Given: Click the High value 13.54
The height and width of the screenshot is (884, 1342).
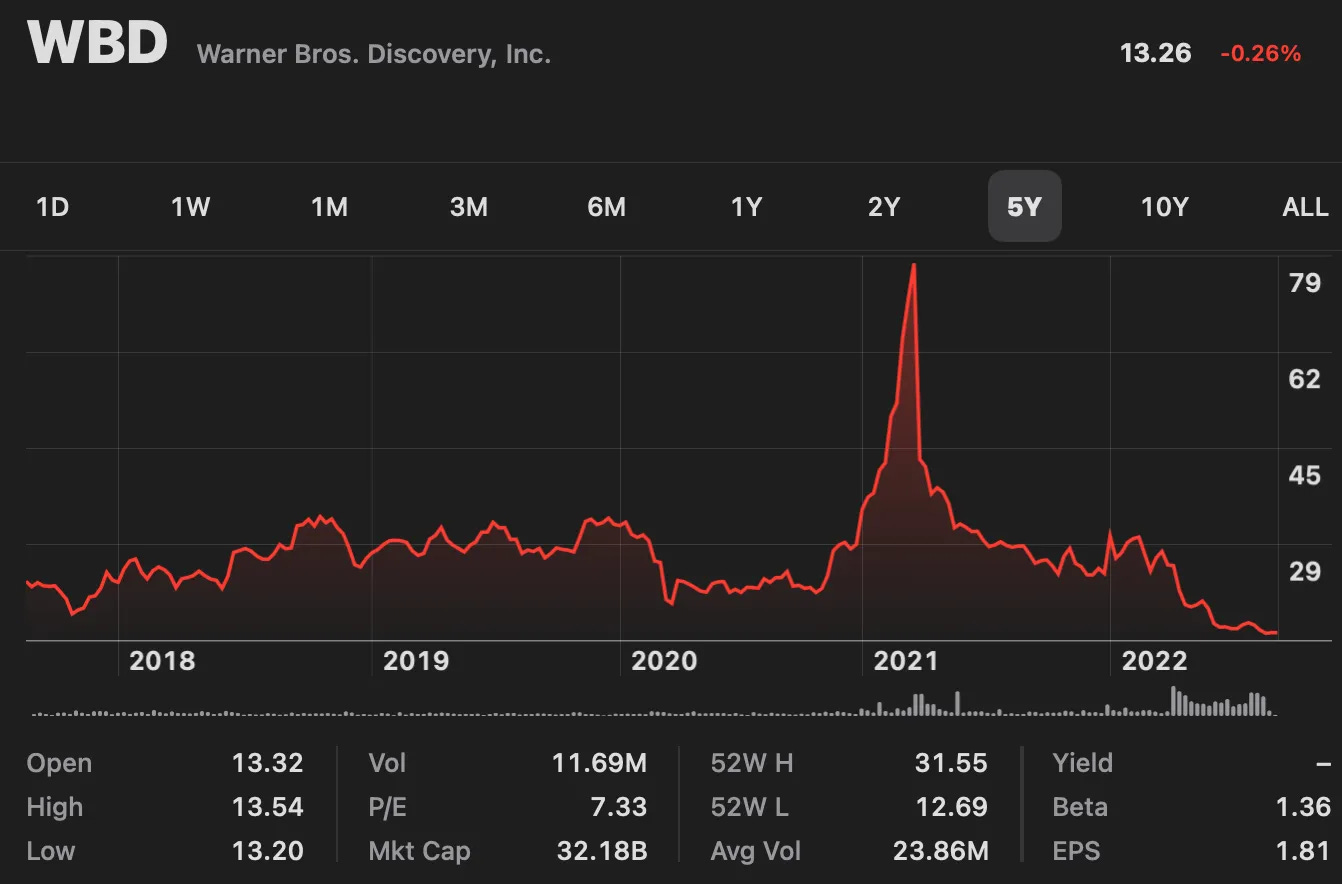Looking at the screenshot, I should 267,807.
